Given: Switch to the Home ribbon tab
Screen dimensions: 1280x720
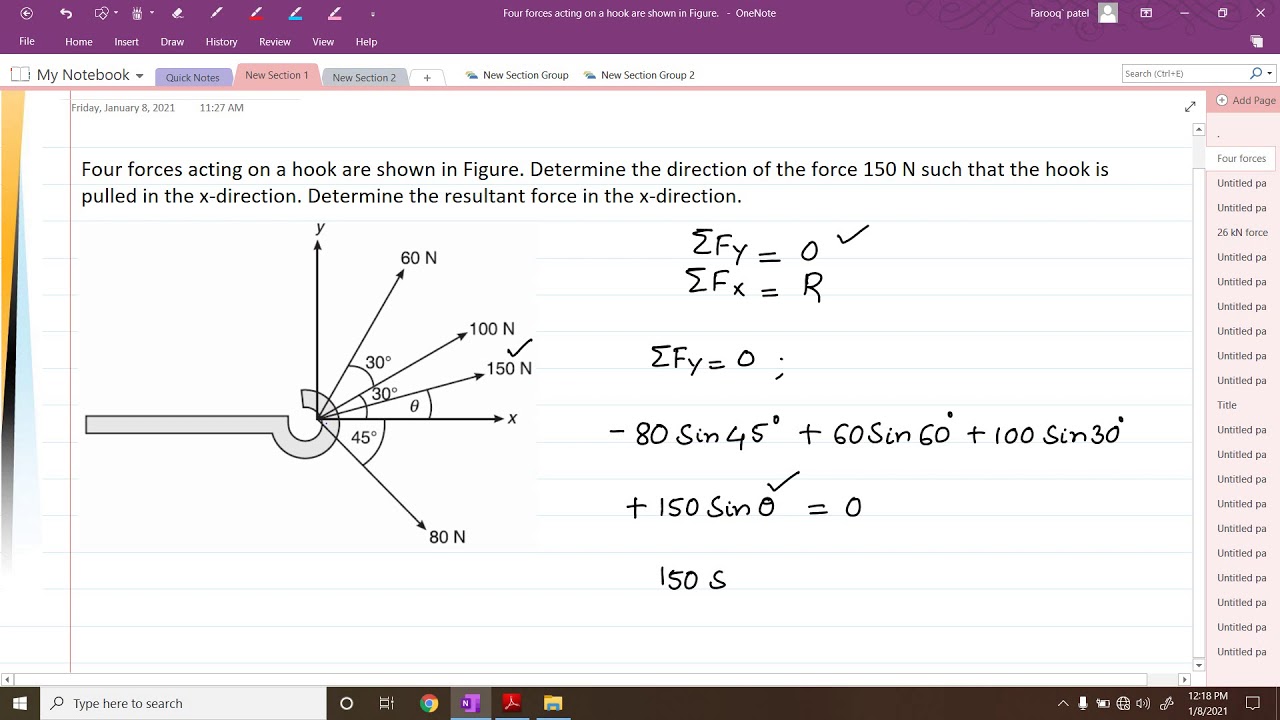Looking at the screenshot, I should click(79, 42).
